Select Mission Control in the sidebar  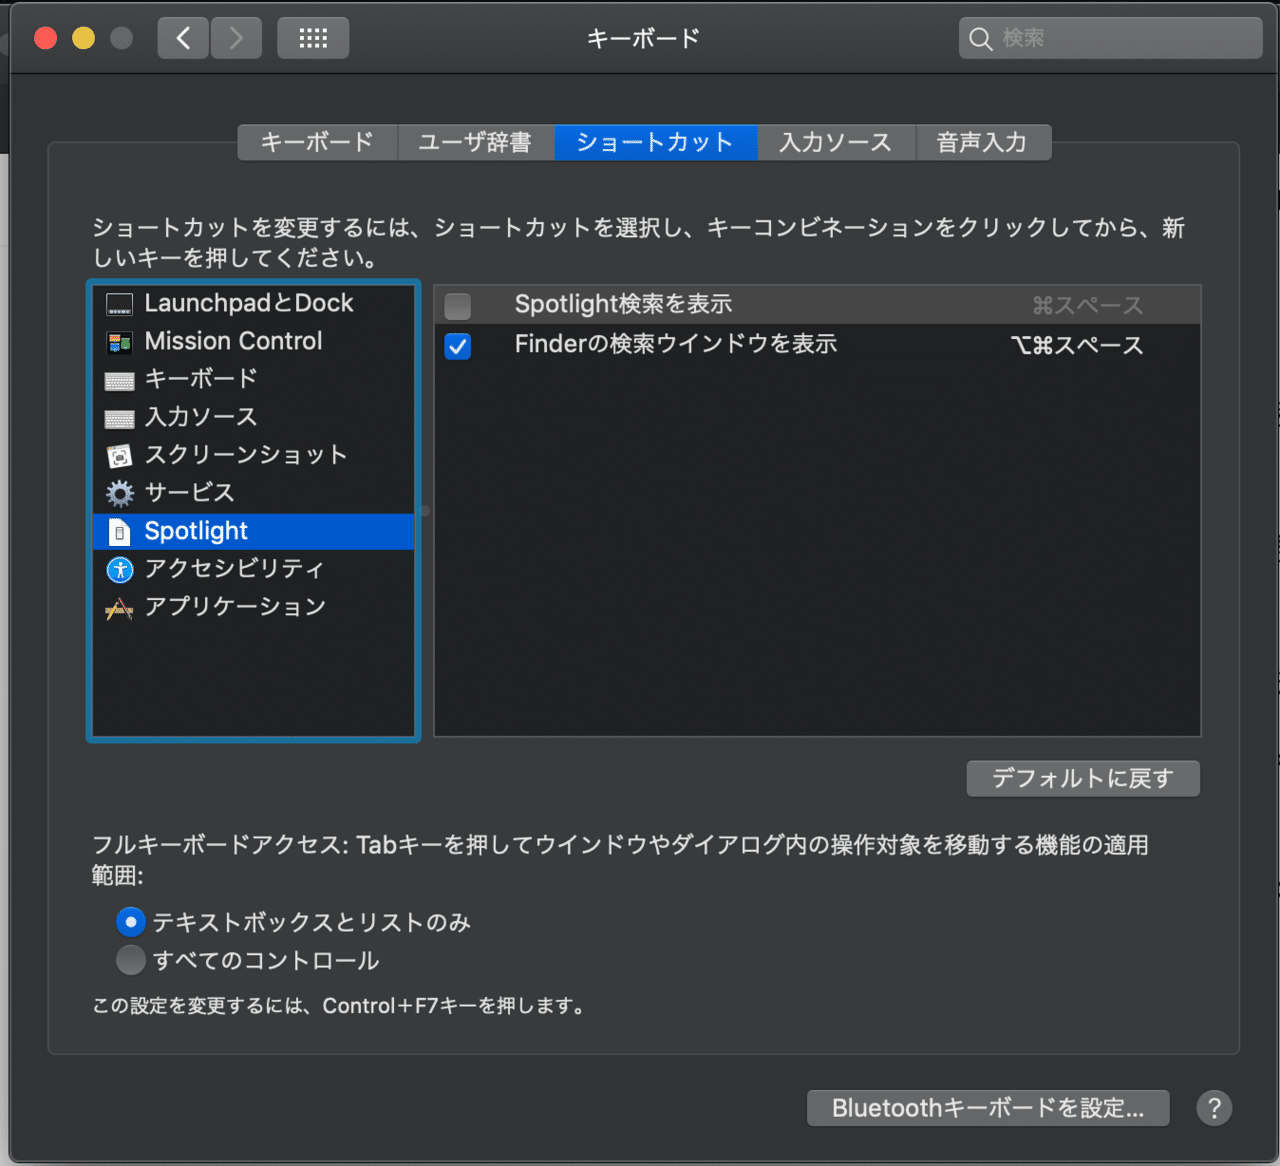[233, 341]
